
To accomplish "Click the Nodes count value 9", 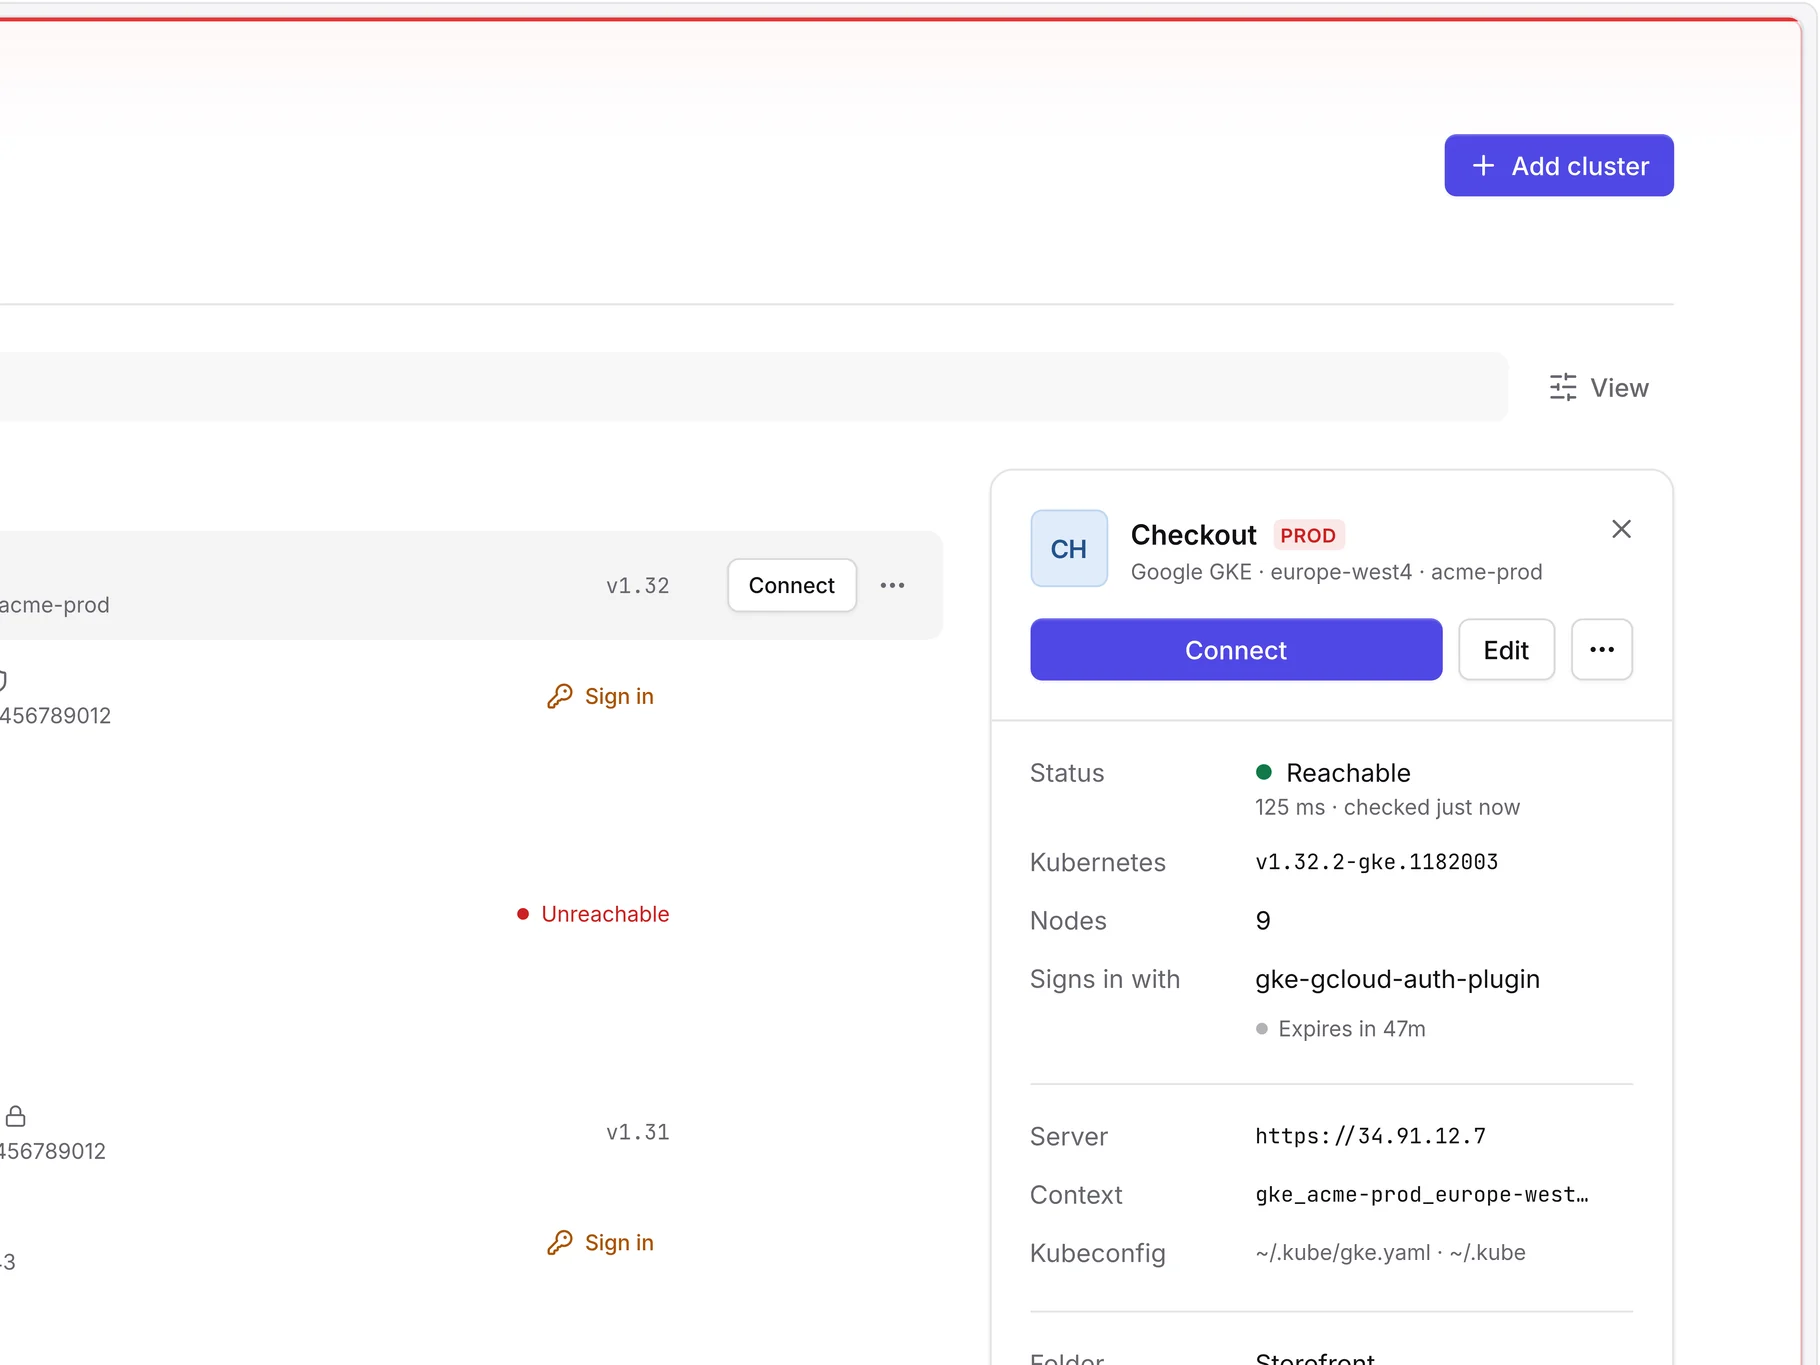I will coord(1263,921).
